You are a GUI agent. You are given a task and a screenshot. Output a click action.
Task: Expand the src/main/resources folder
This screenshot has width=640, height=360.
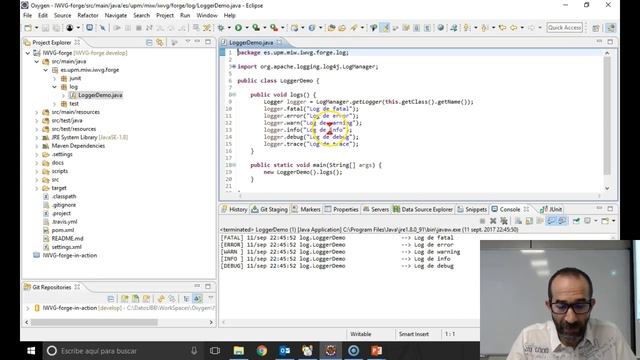(x=37, y=112)
